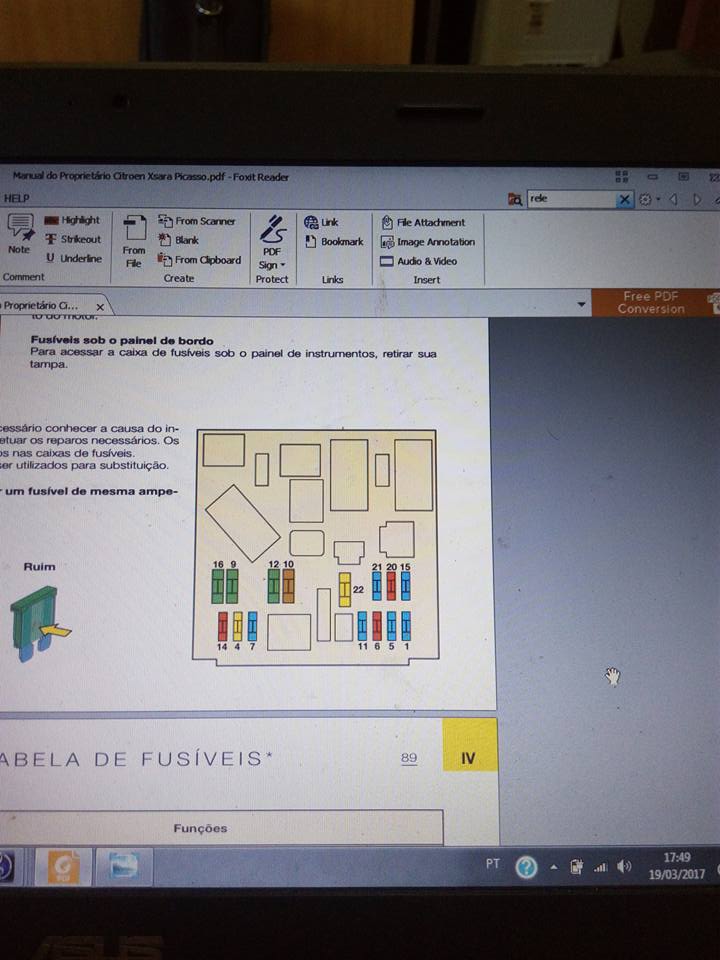This screenshot has width=720, height=960.
Task: Expand the document tab list arrow
Action: pos(582,303)
